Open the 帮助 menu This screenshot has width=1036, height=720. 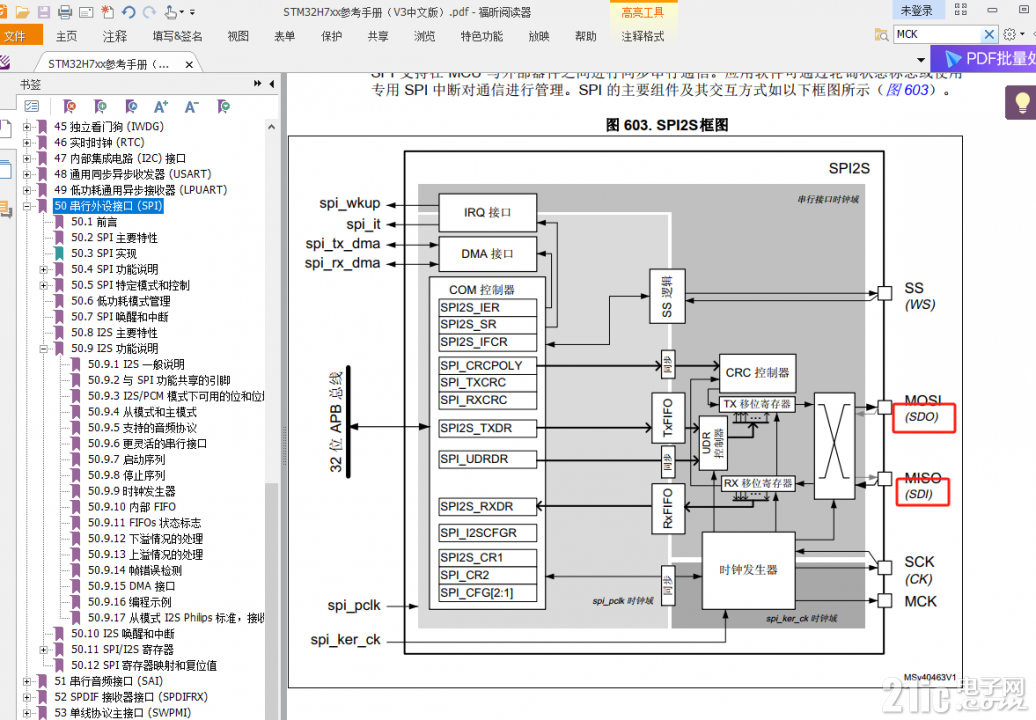click(x=585, y=36)
